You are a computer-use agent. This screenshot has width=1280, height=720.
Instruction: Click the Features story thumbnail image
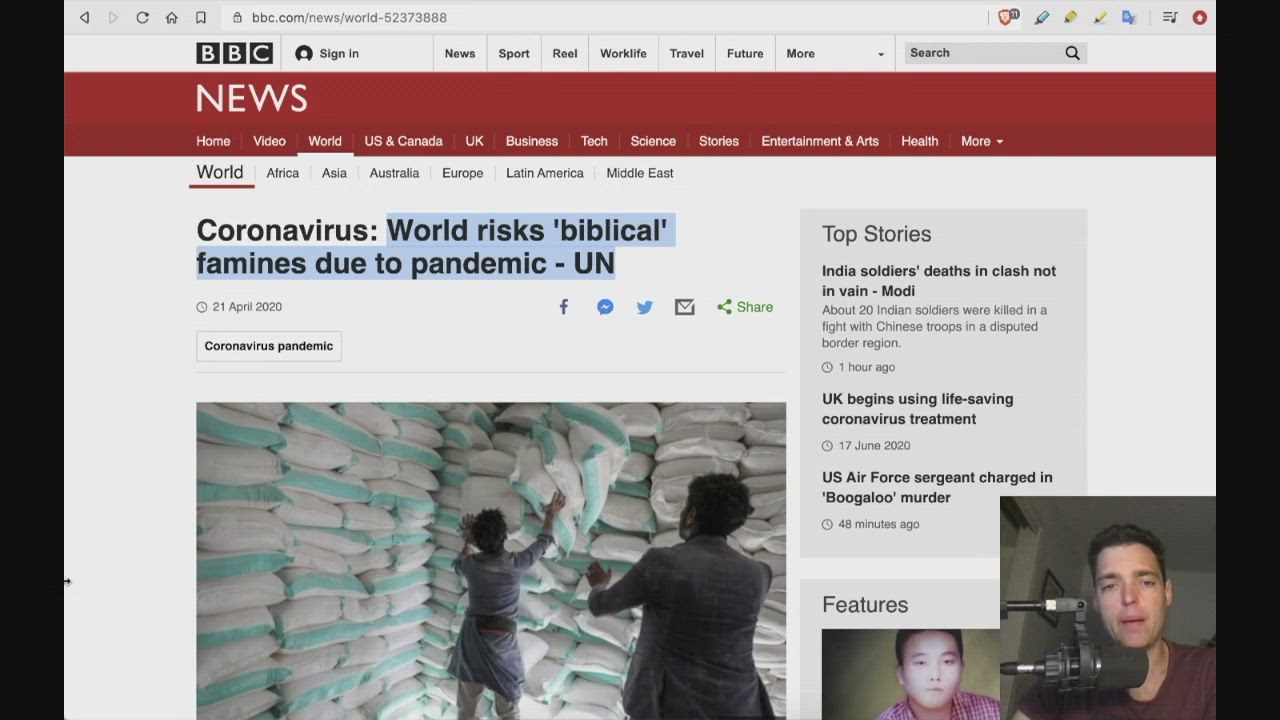click(x=910, y=674)
